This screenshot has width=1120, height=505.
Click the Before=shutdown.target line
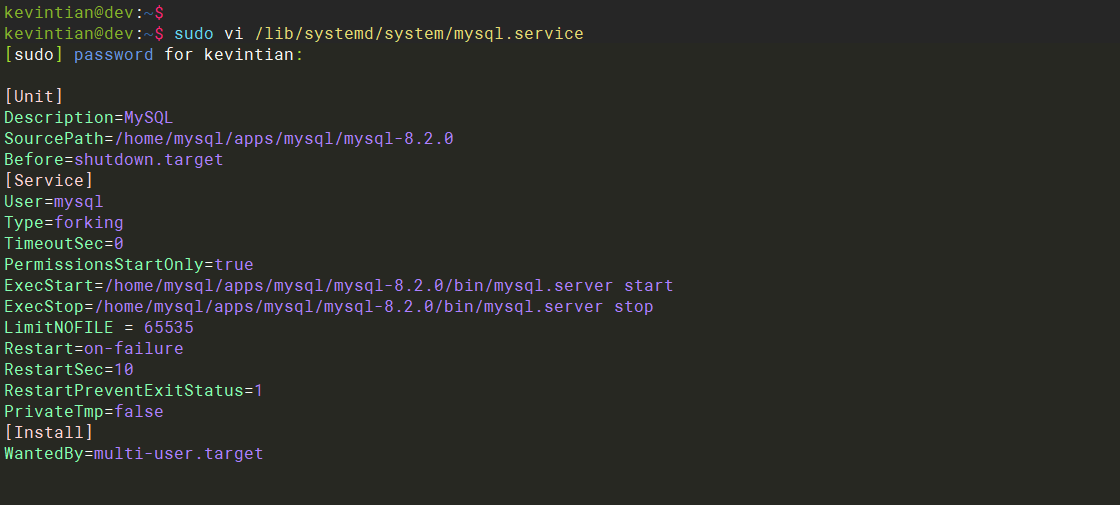tap(113, 159)
